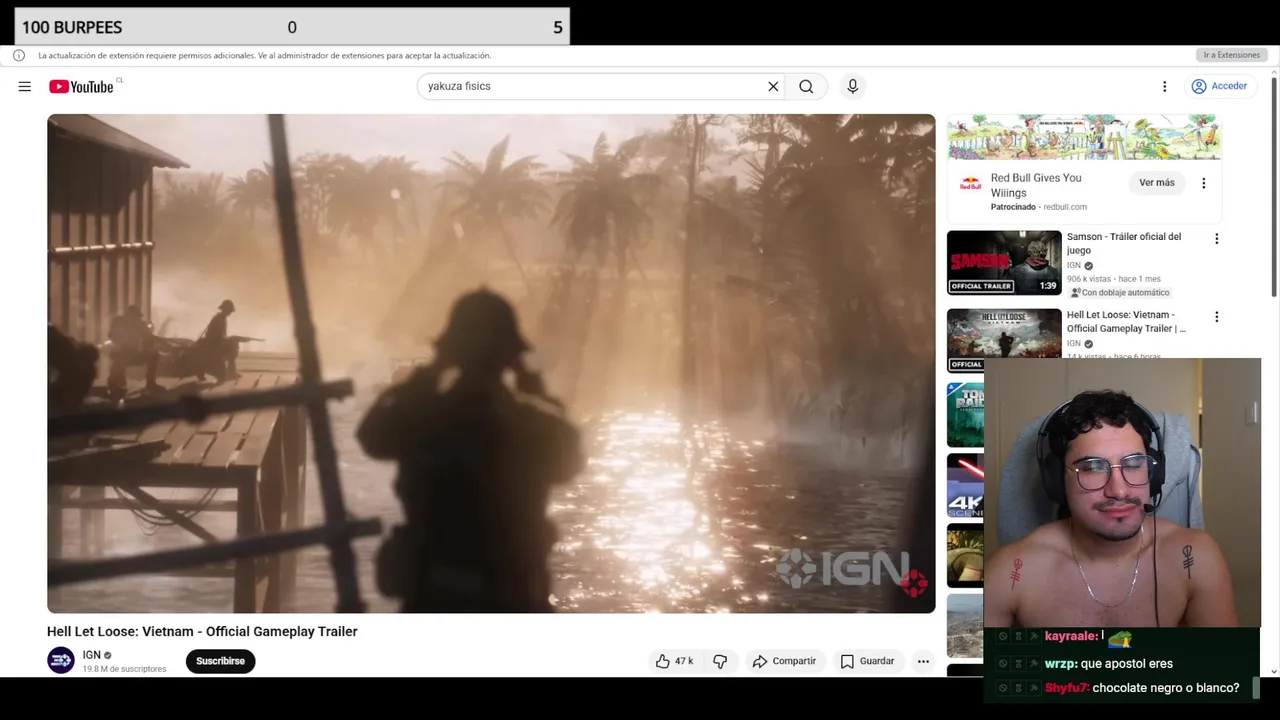Click the Red Bull advertiser logo

pyautogui.click(x=971, y=183)
